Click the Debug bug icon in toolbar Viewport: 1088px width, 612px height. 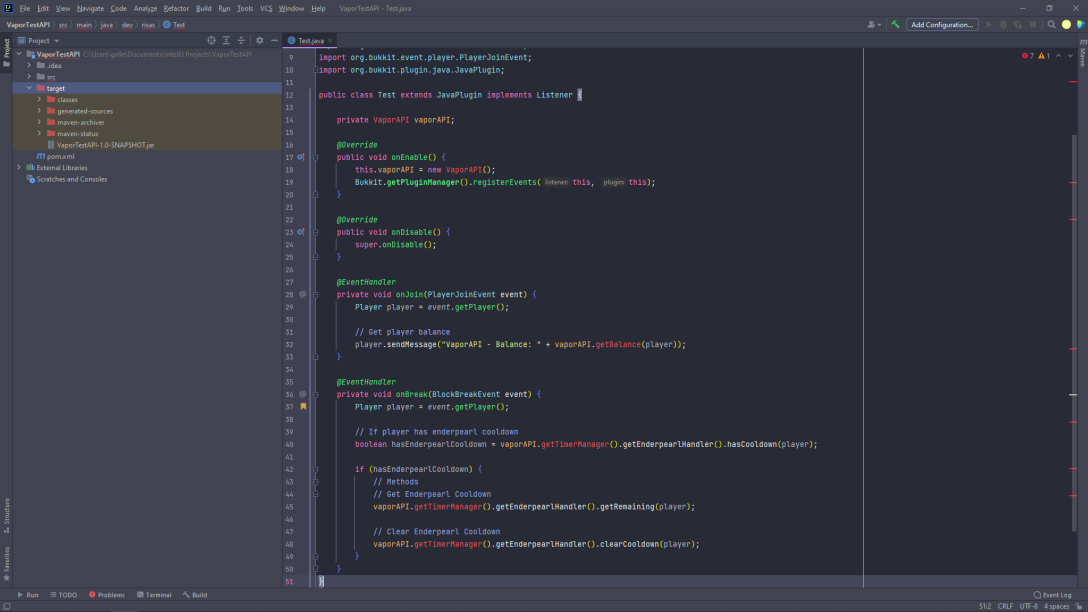[x=1003, y=24]
